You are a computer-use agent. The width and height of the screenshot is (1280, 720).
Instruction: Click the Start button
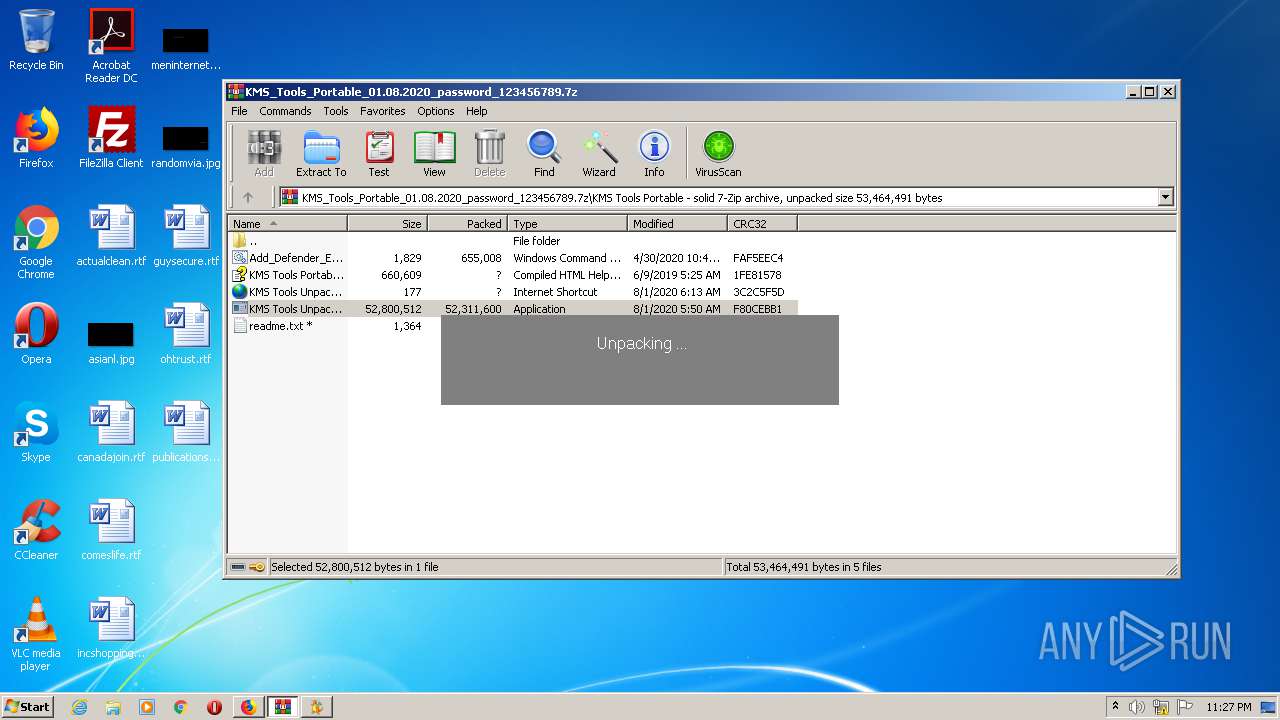pos(28,707)
